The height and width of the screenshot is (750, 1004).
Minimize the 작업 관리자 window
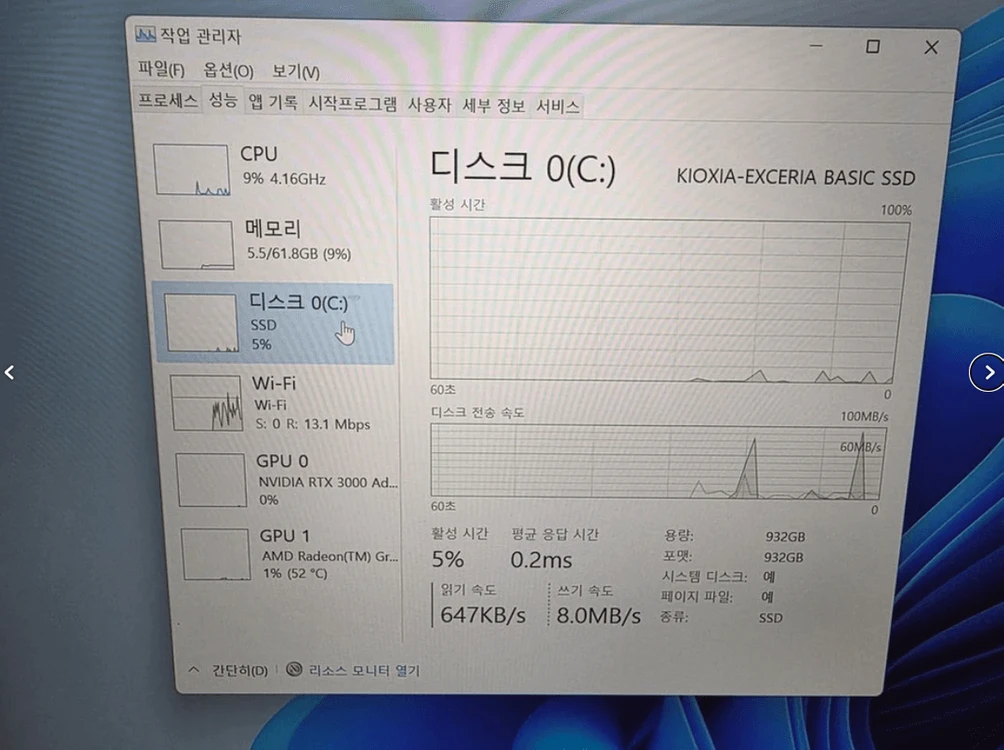(816, 45)
